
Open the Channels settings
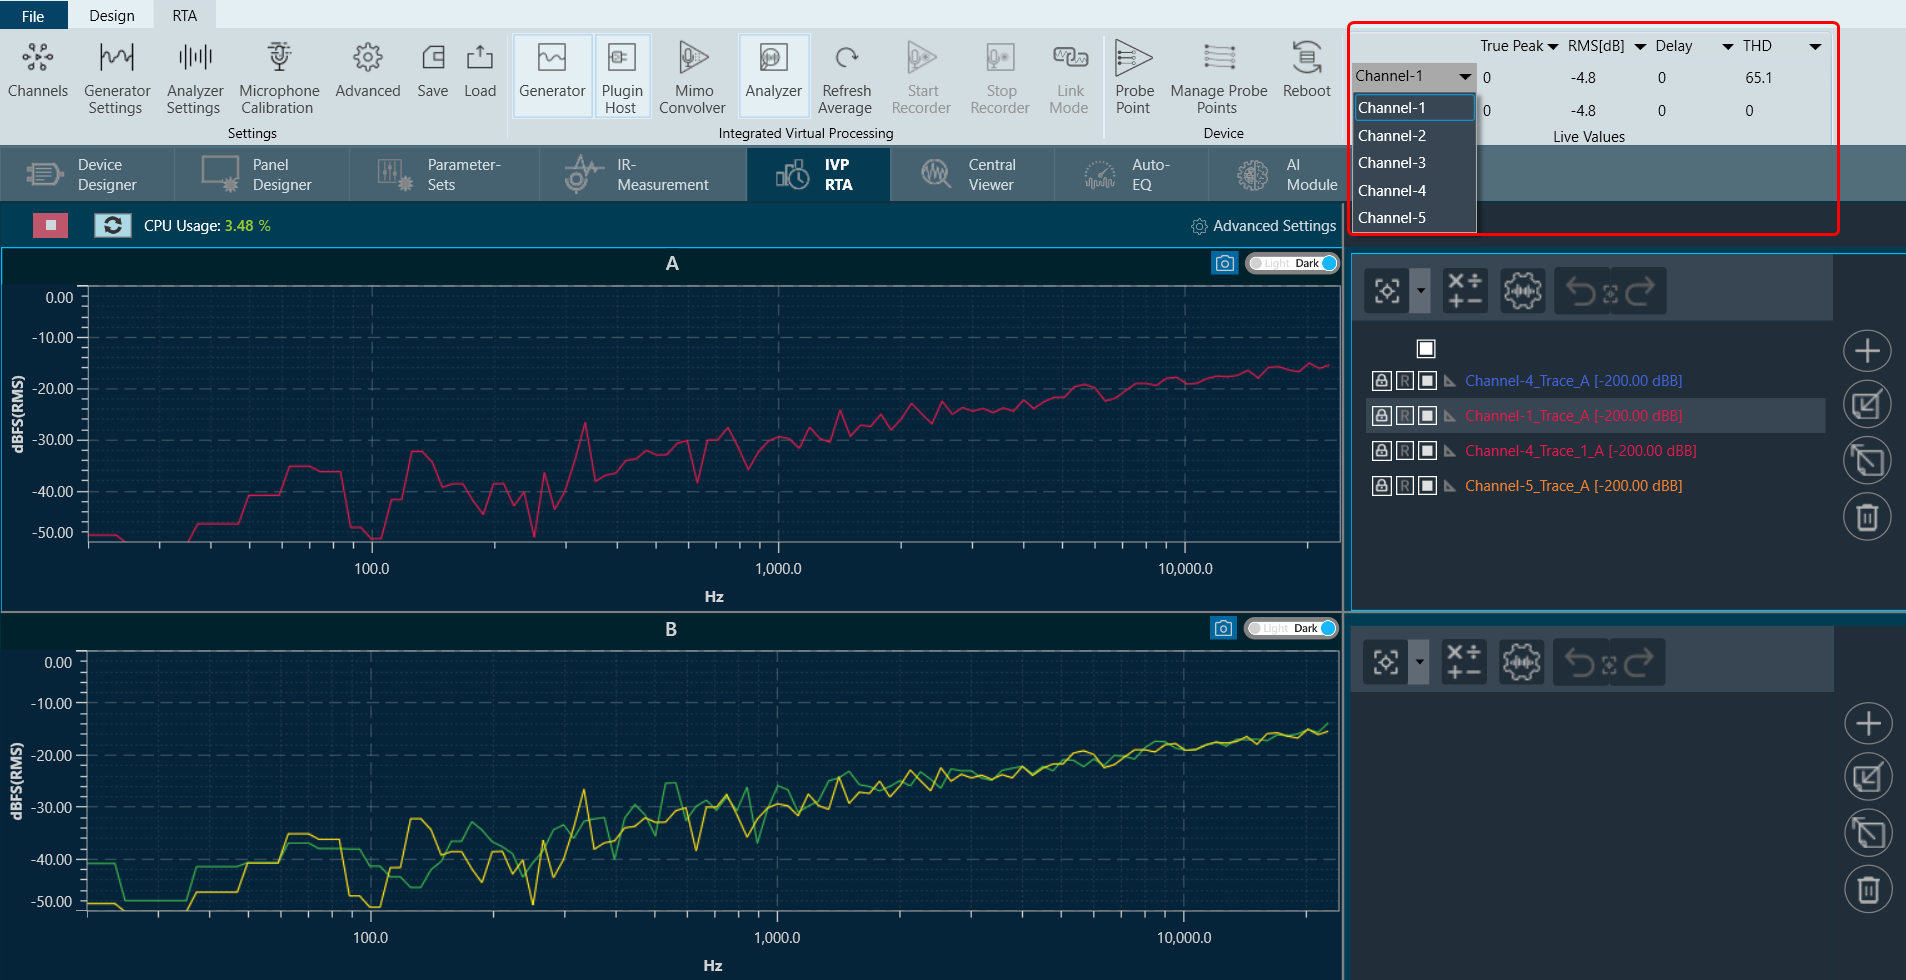38,72
